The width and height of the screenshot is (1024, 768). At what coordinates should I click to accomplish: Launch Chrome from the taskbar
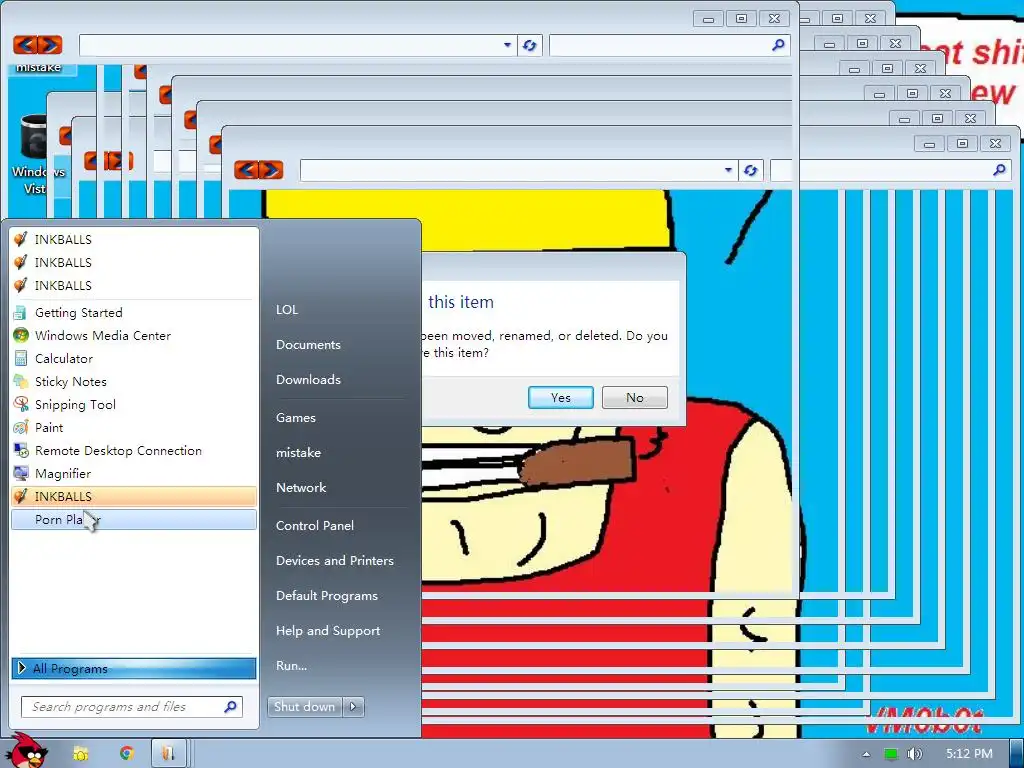tap(127, 754)
